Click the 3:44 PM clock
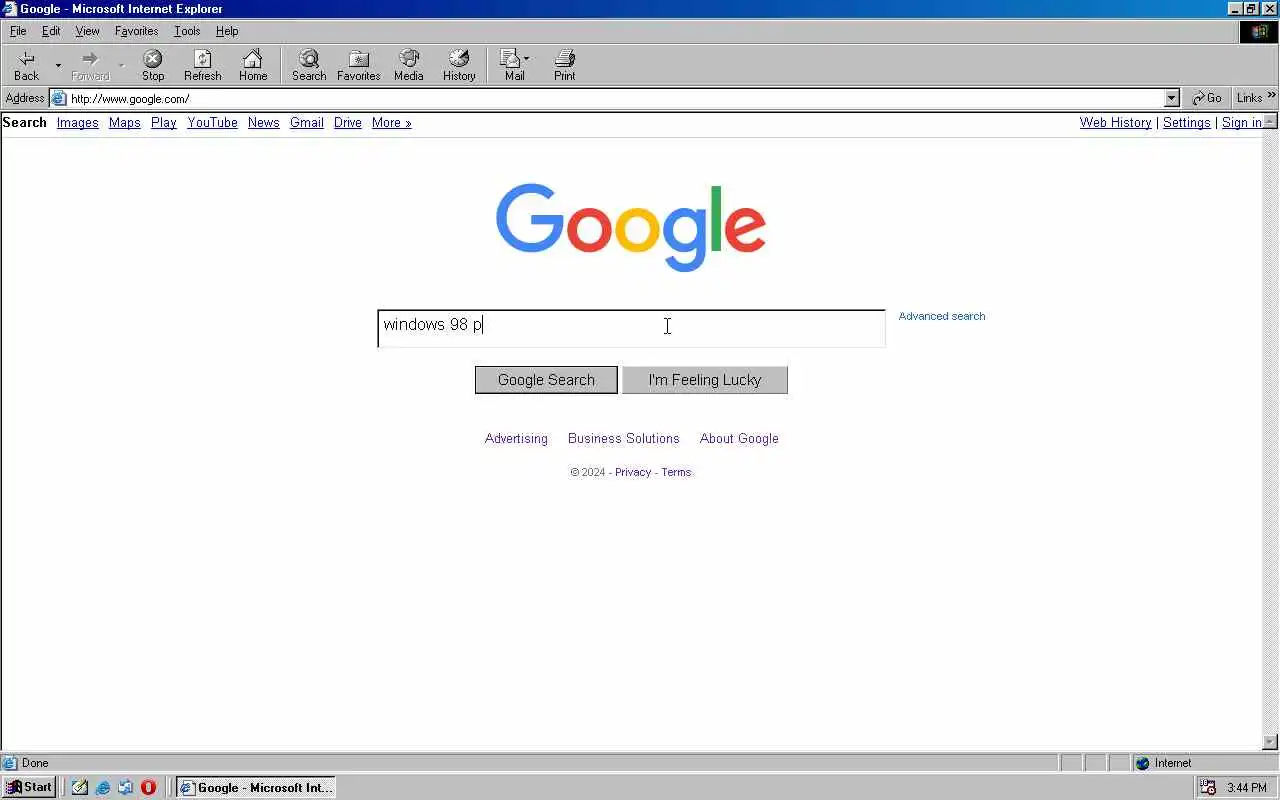 (1246, 788)
